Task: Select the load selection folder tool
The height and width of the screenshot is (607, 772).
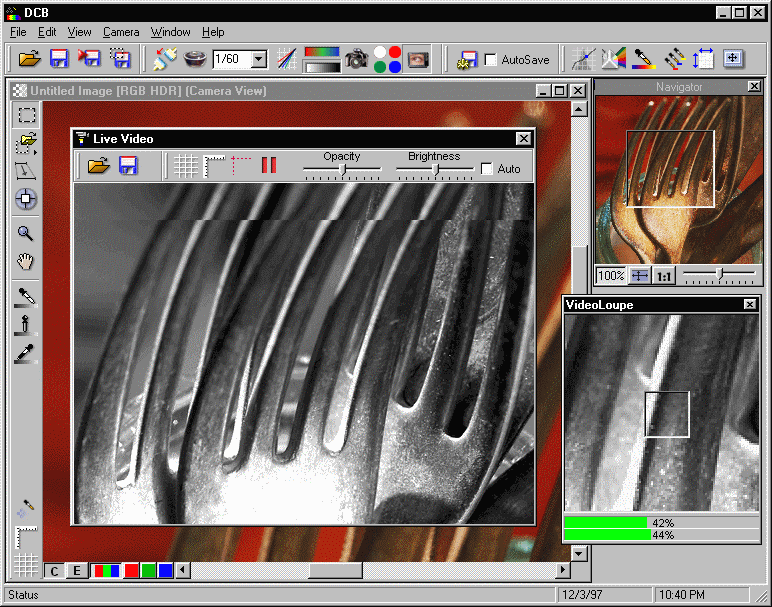Action: click(x=27, y=143)
